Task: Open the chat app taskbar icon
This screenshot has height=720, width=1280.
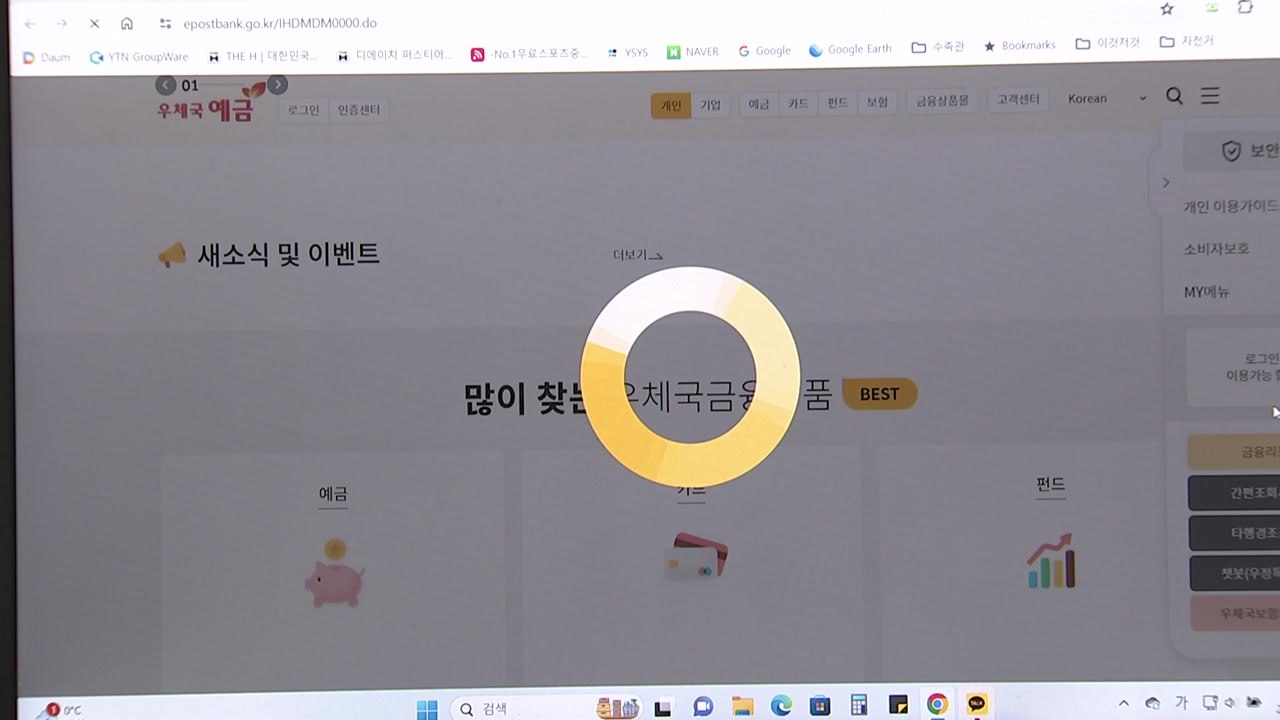Action: coord(703,706)
